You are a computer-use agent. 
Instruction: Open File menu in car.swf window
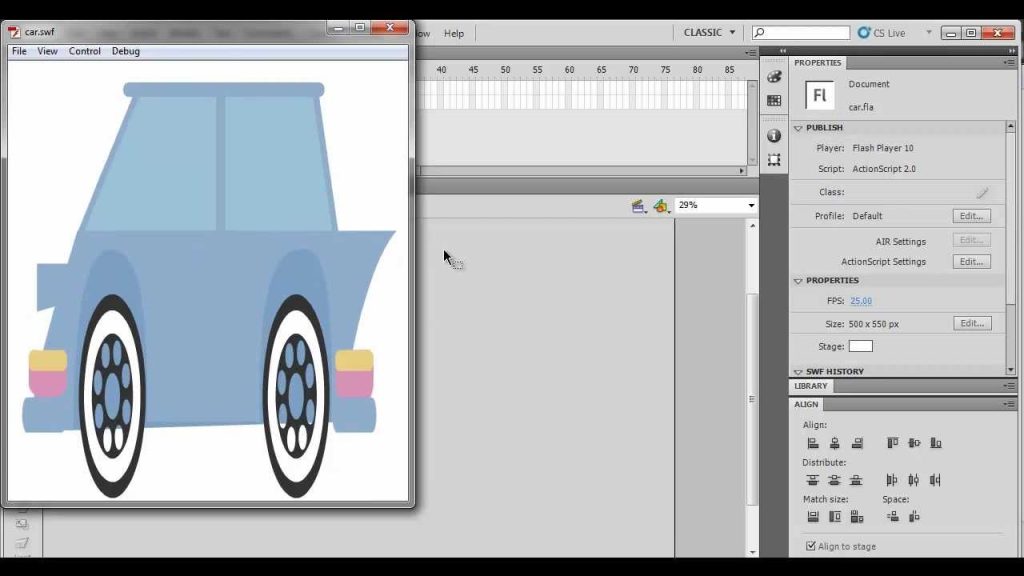(19, 51)
